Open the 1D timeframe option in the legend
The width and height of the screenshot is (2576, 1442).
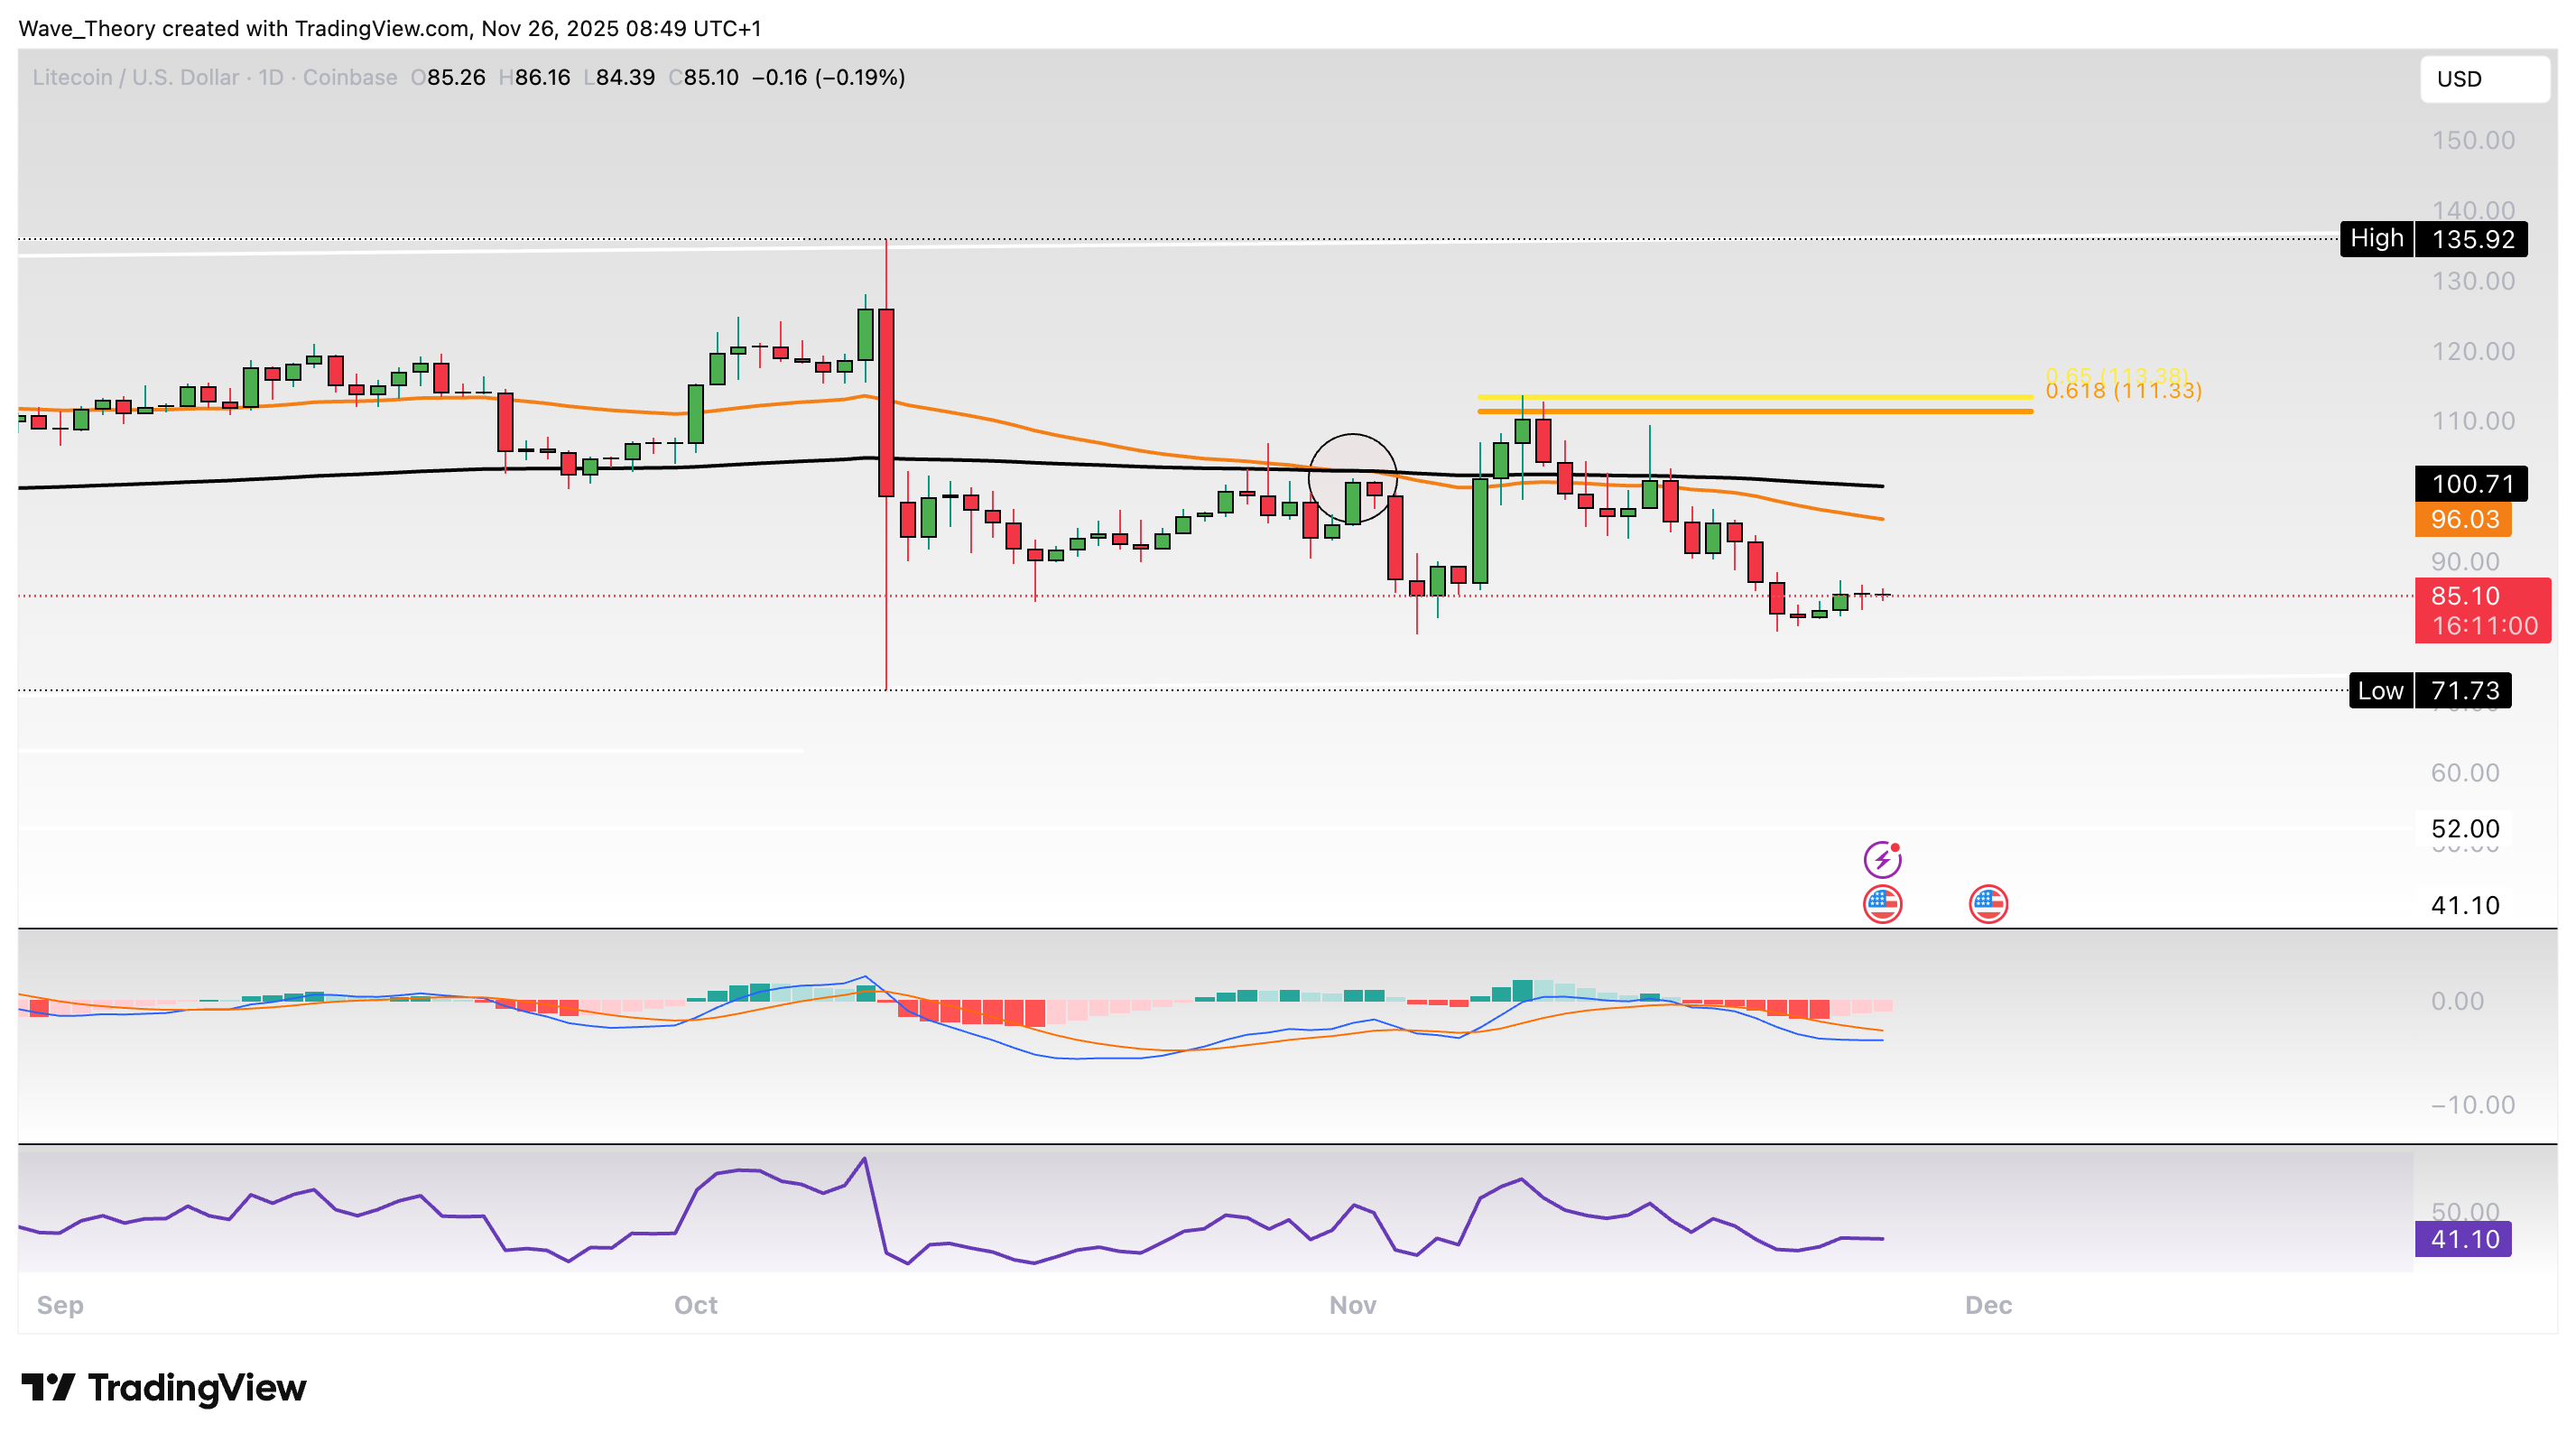(270, 77)
